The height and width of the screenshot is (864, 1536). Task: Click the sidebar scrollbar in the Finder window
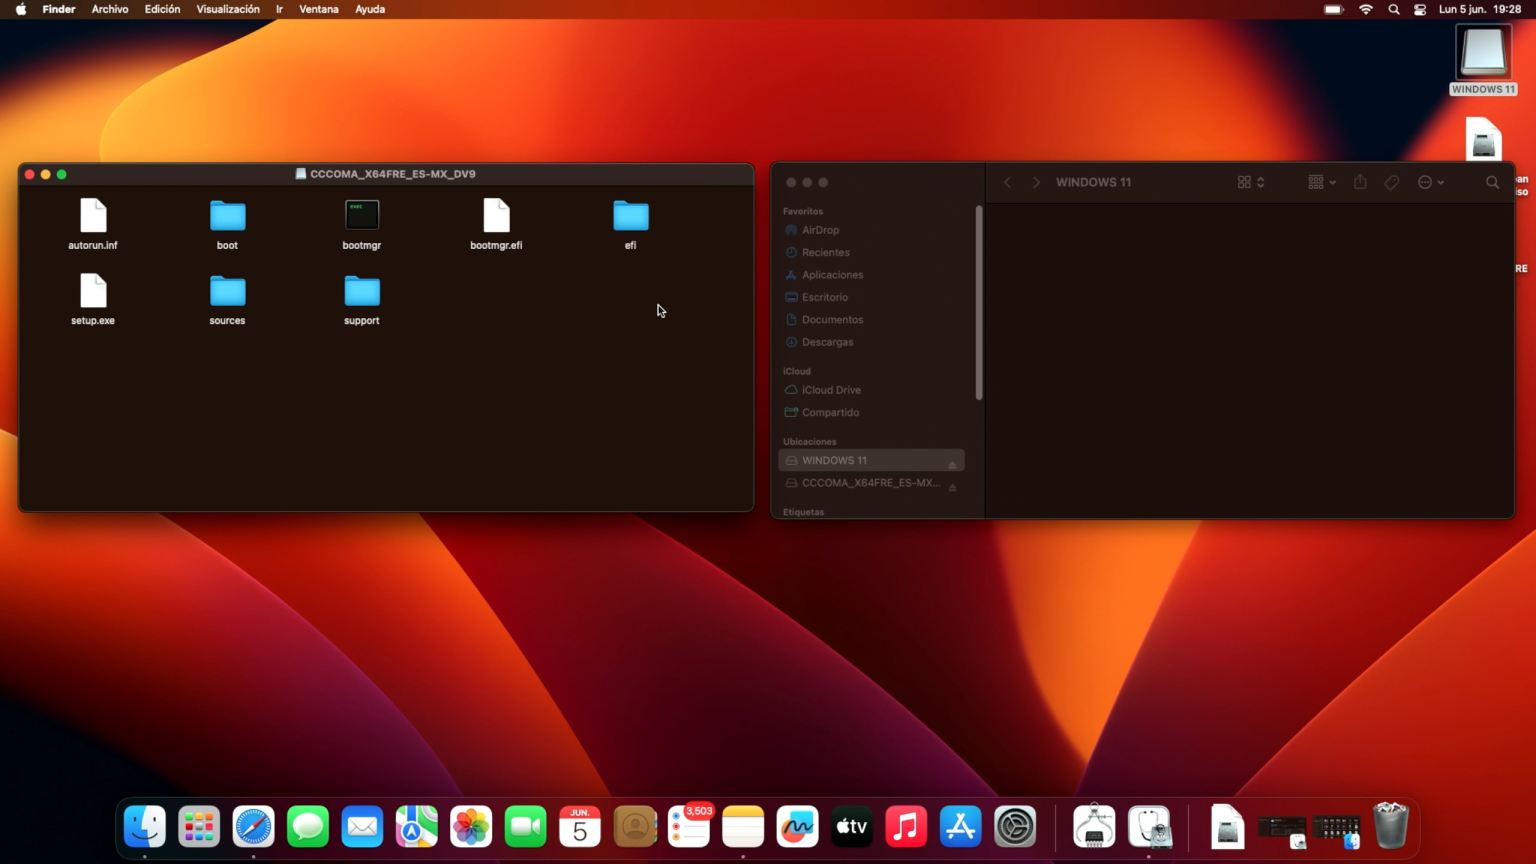point(979,302)
